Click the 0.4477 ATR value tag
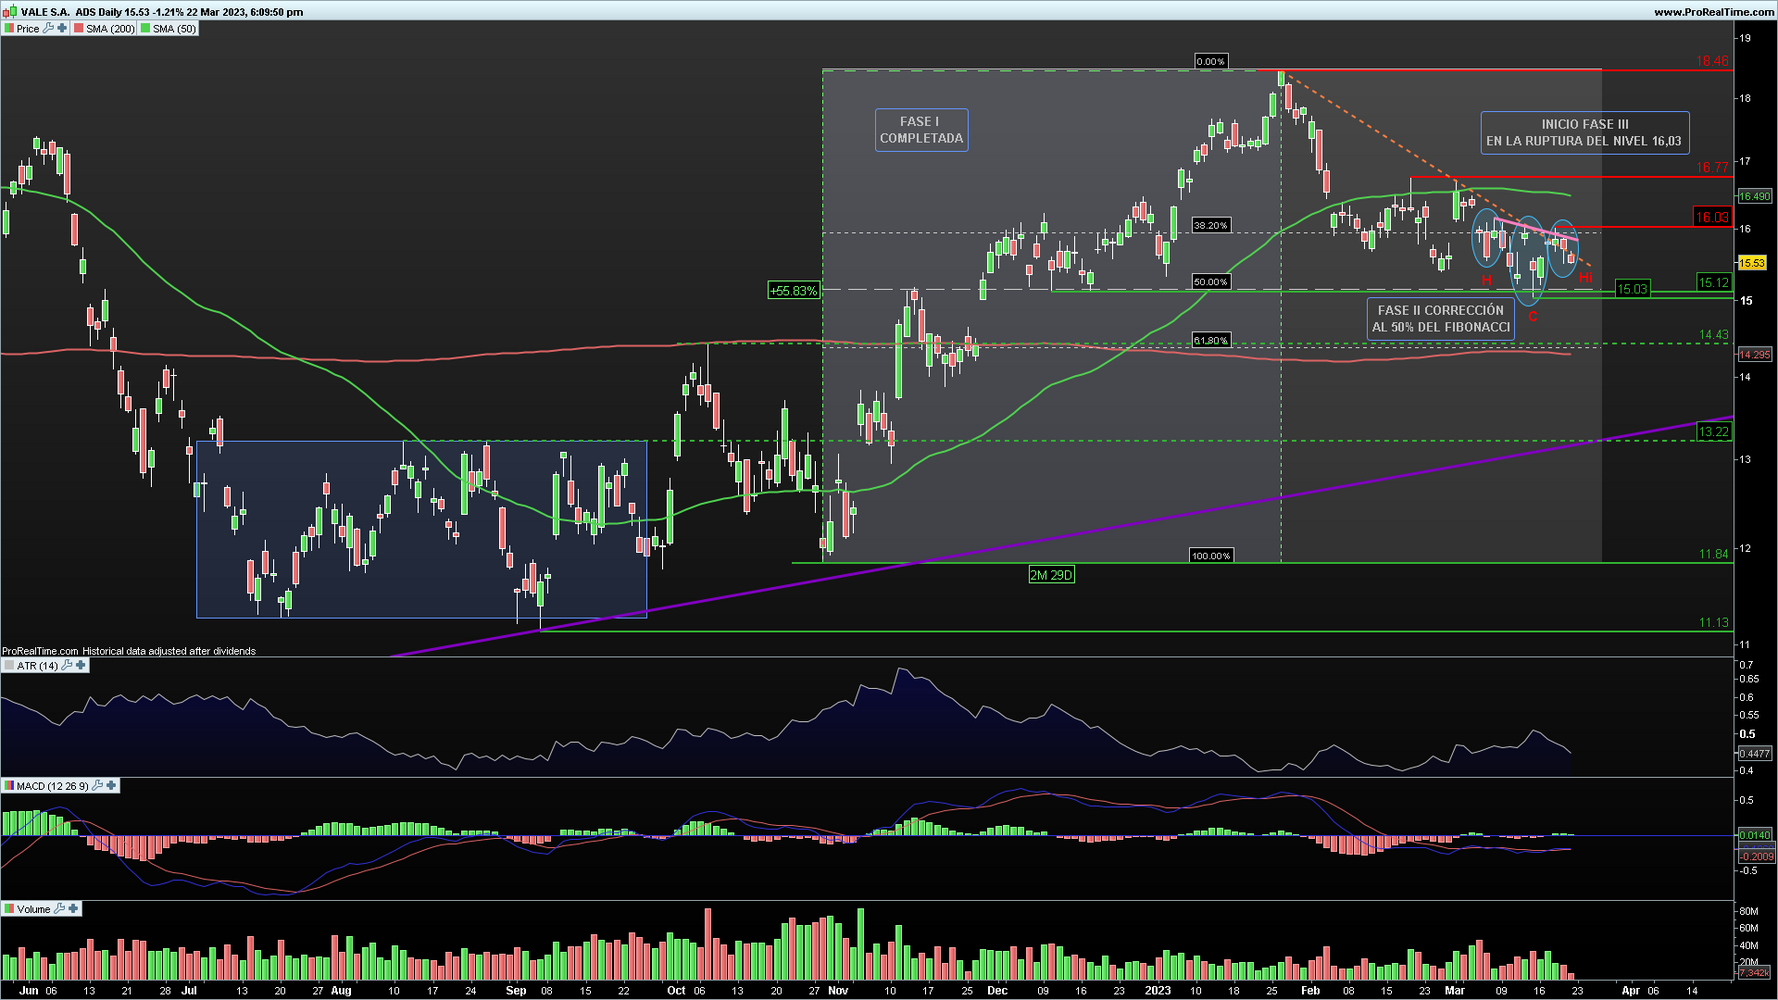 point(1755,754)
